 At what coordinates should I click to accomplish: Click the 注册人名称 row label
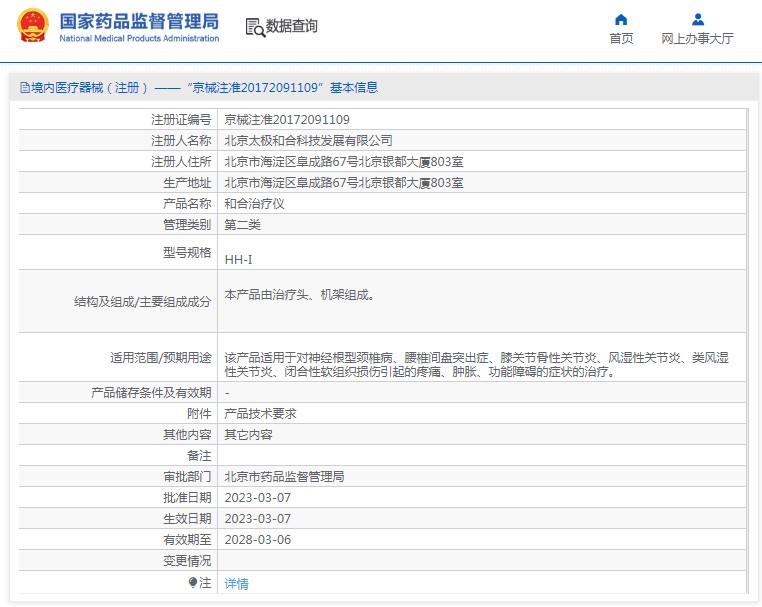pyautogui.click(x=181, y=140)
